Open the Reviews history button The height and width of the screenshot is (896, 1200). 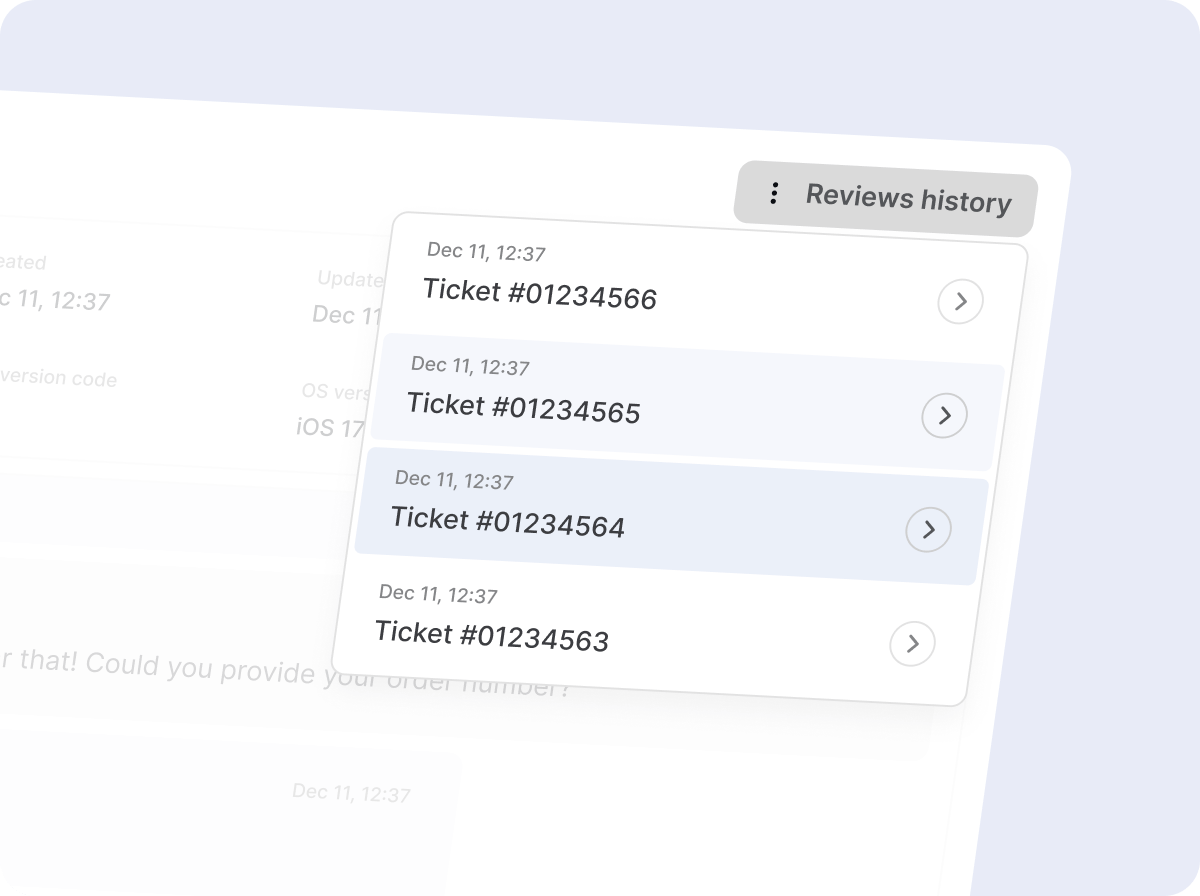click(886, 198)
